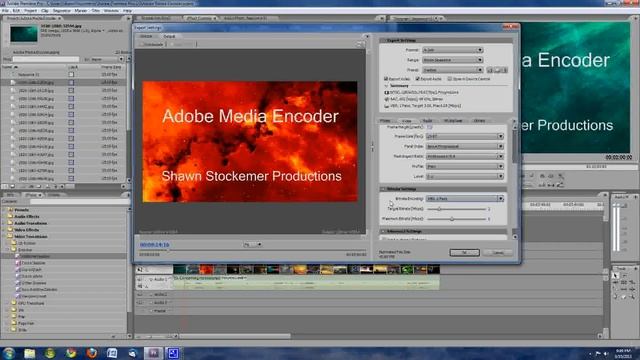
Task: Open Firefox from the taskbar
Action: click(x=91, y=353)
